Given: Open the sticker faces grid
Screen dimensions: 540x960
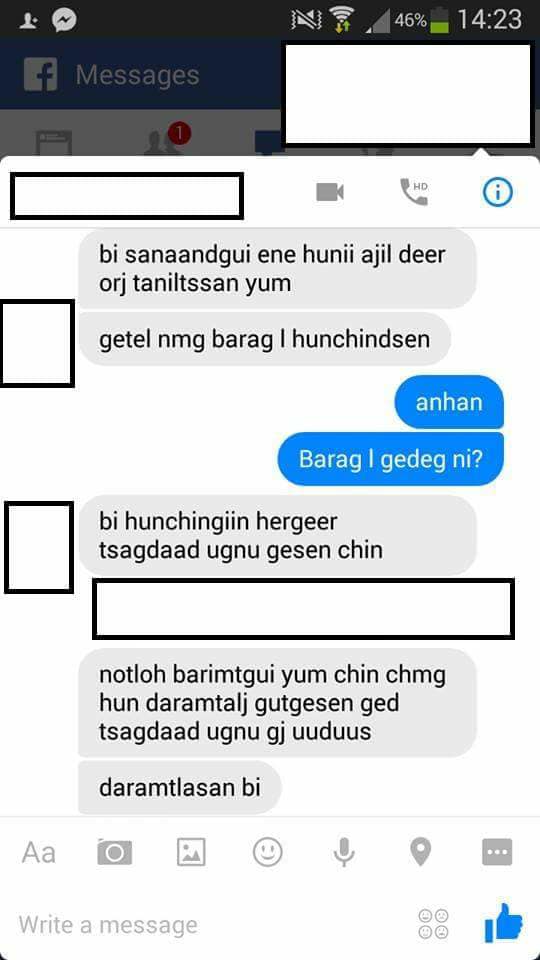Looking at the screenshot, I should (433, 924).
